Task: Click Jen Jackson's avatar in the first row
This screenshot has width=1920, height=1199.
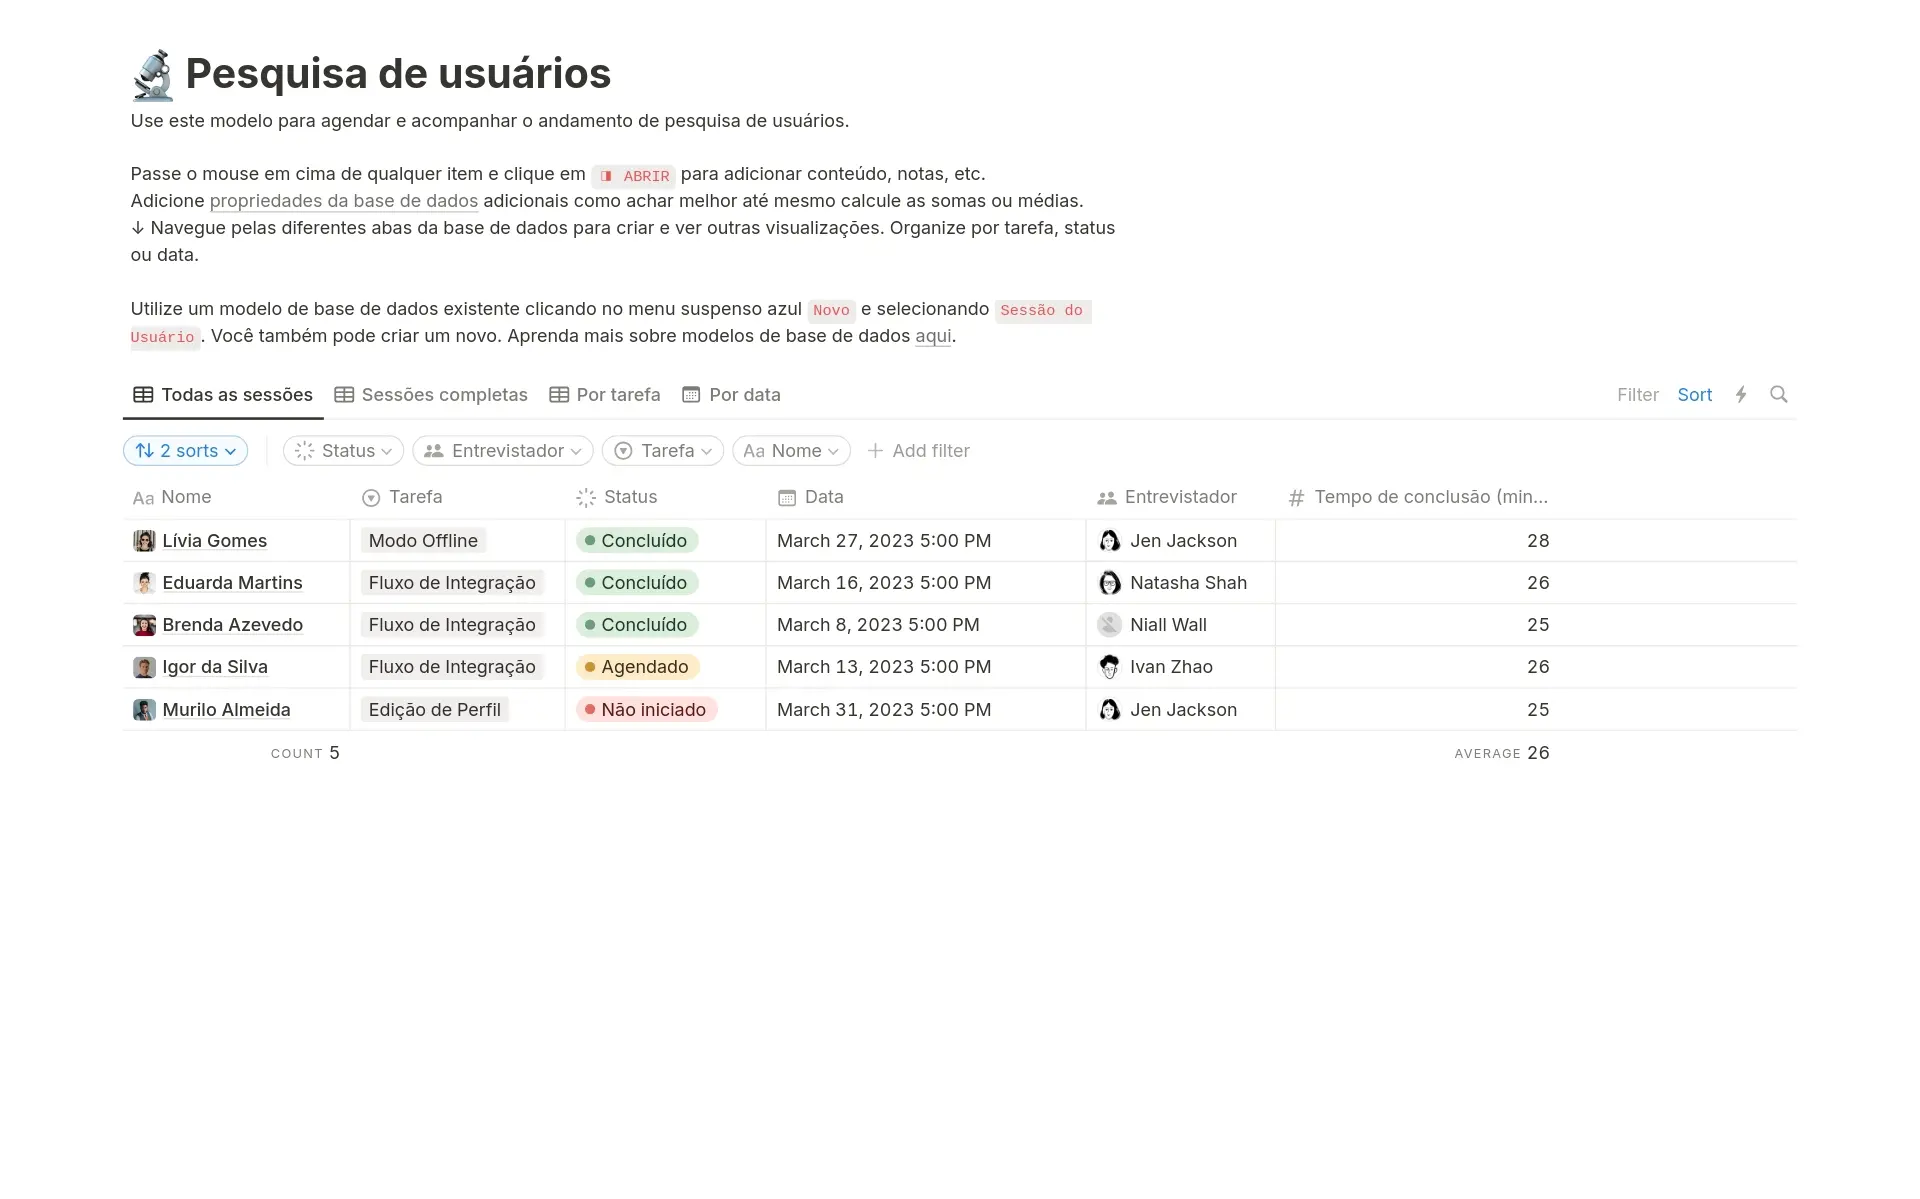Action: pos(1109,540)
